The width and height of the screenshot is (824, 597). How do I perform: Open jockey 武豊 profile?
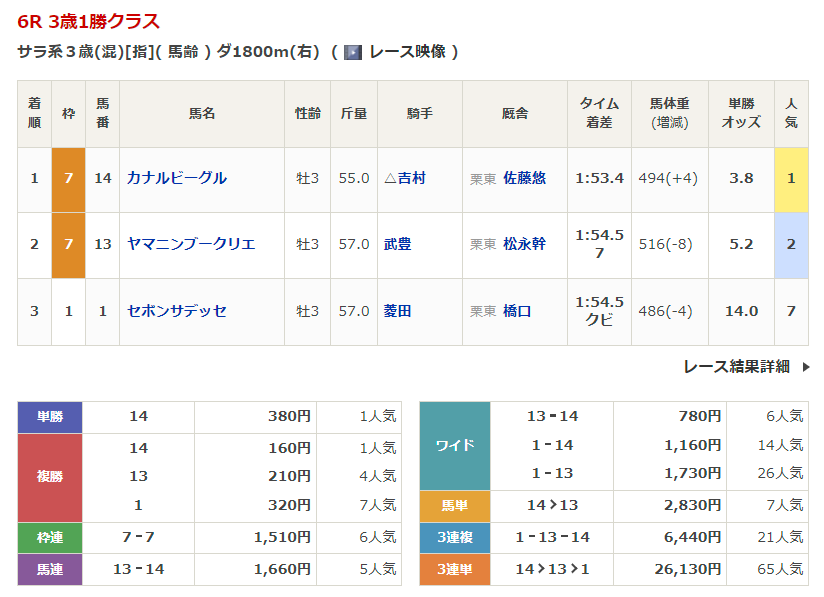point(397,244)
